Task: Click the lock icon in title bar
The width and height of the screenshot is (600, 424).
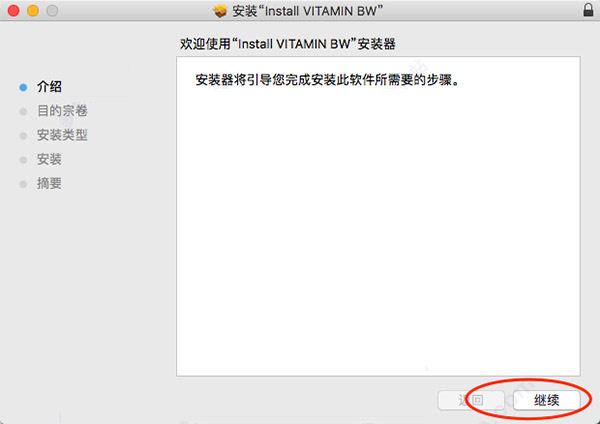Action: (588, 10)
